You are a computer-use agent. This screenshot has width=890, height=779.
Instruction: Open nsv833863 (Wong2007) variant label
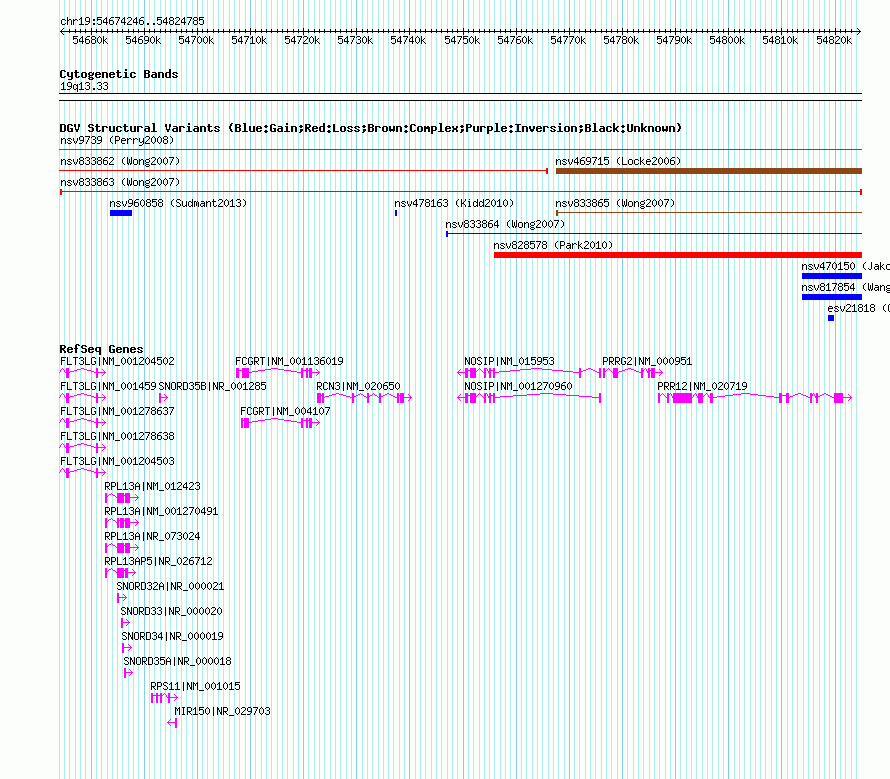pos(120,182)
